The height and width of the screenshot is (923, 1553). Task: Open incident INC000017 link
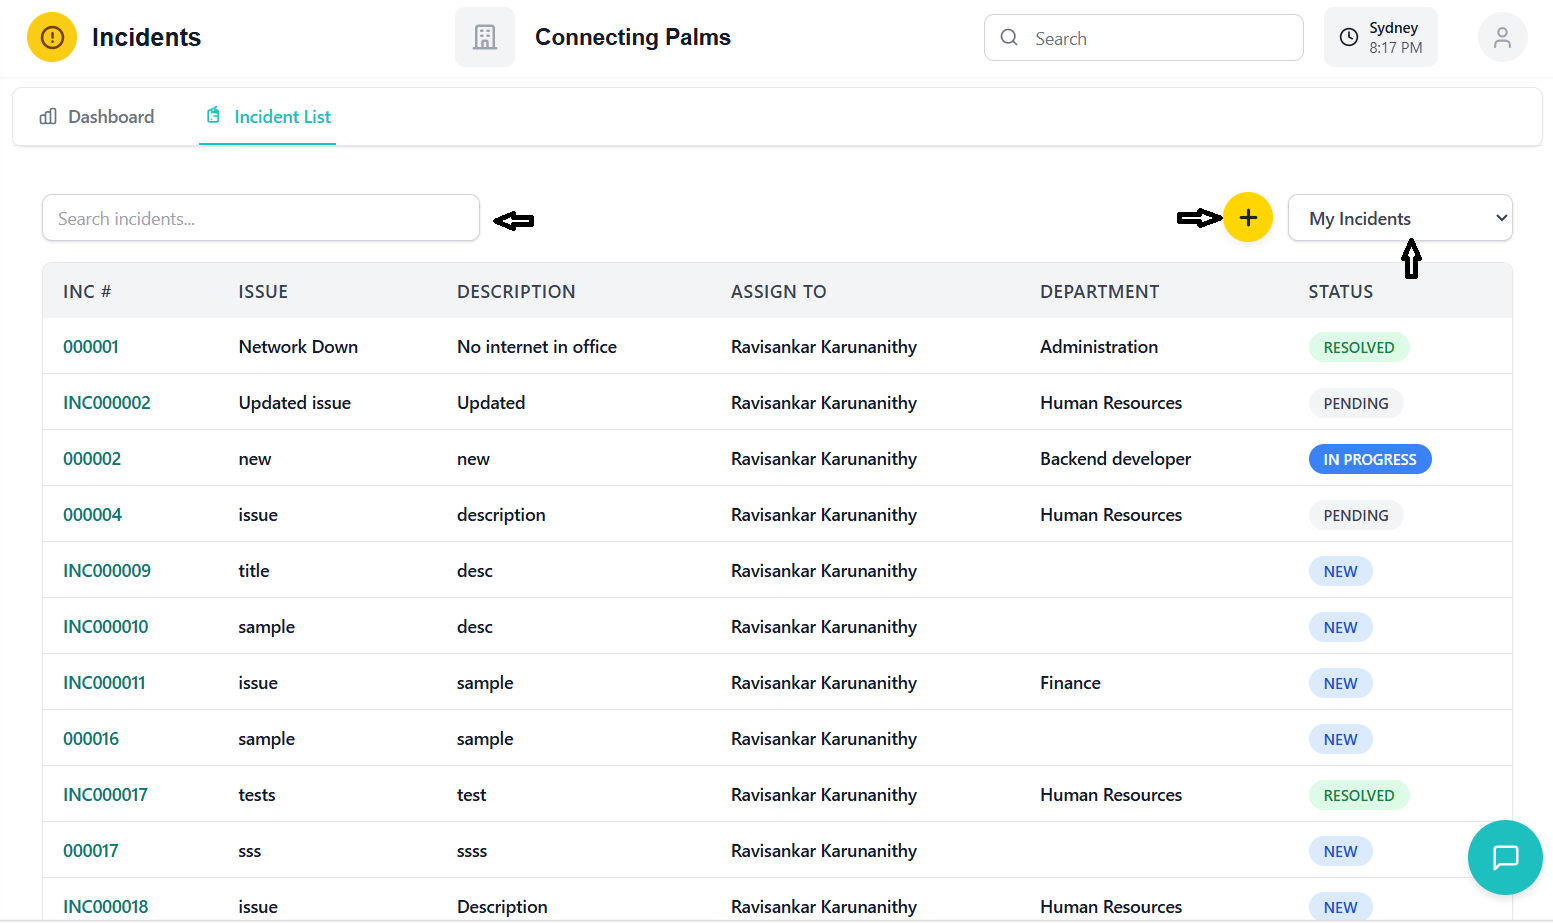pos(105,795)
